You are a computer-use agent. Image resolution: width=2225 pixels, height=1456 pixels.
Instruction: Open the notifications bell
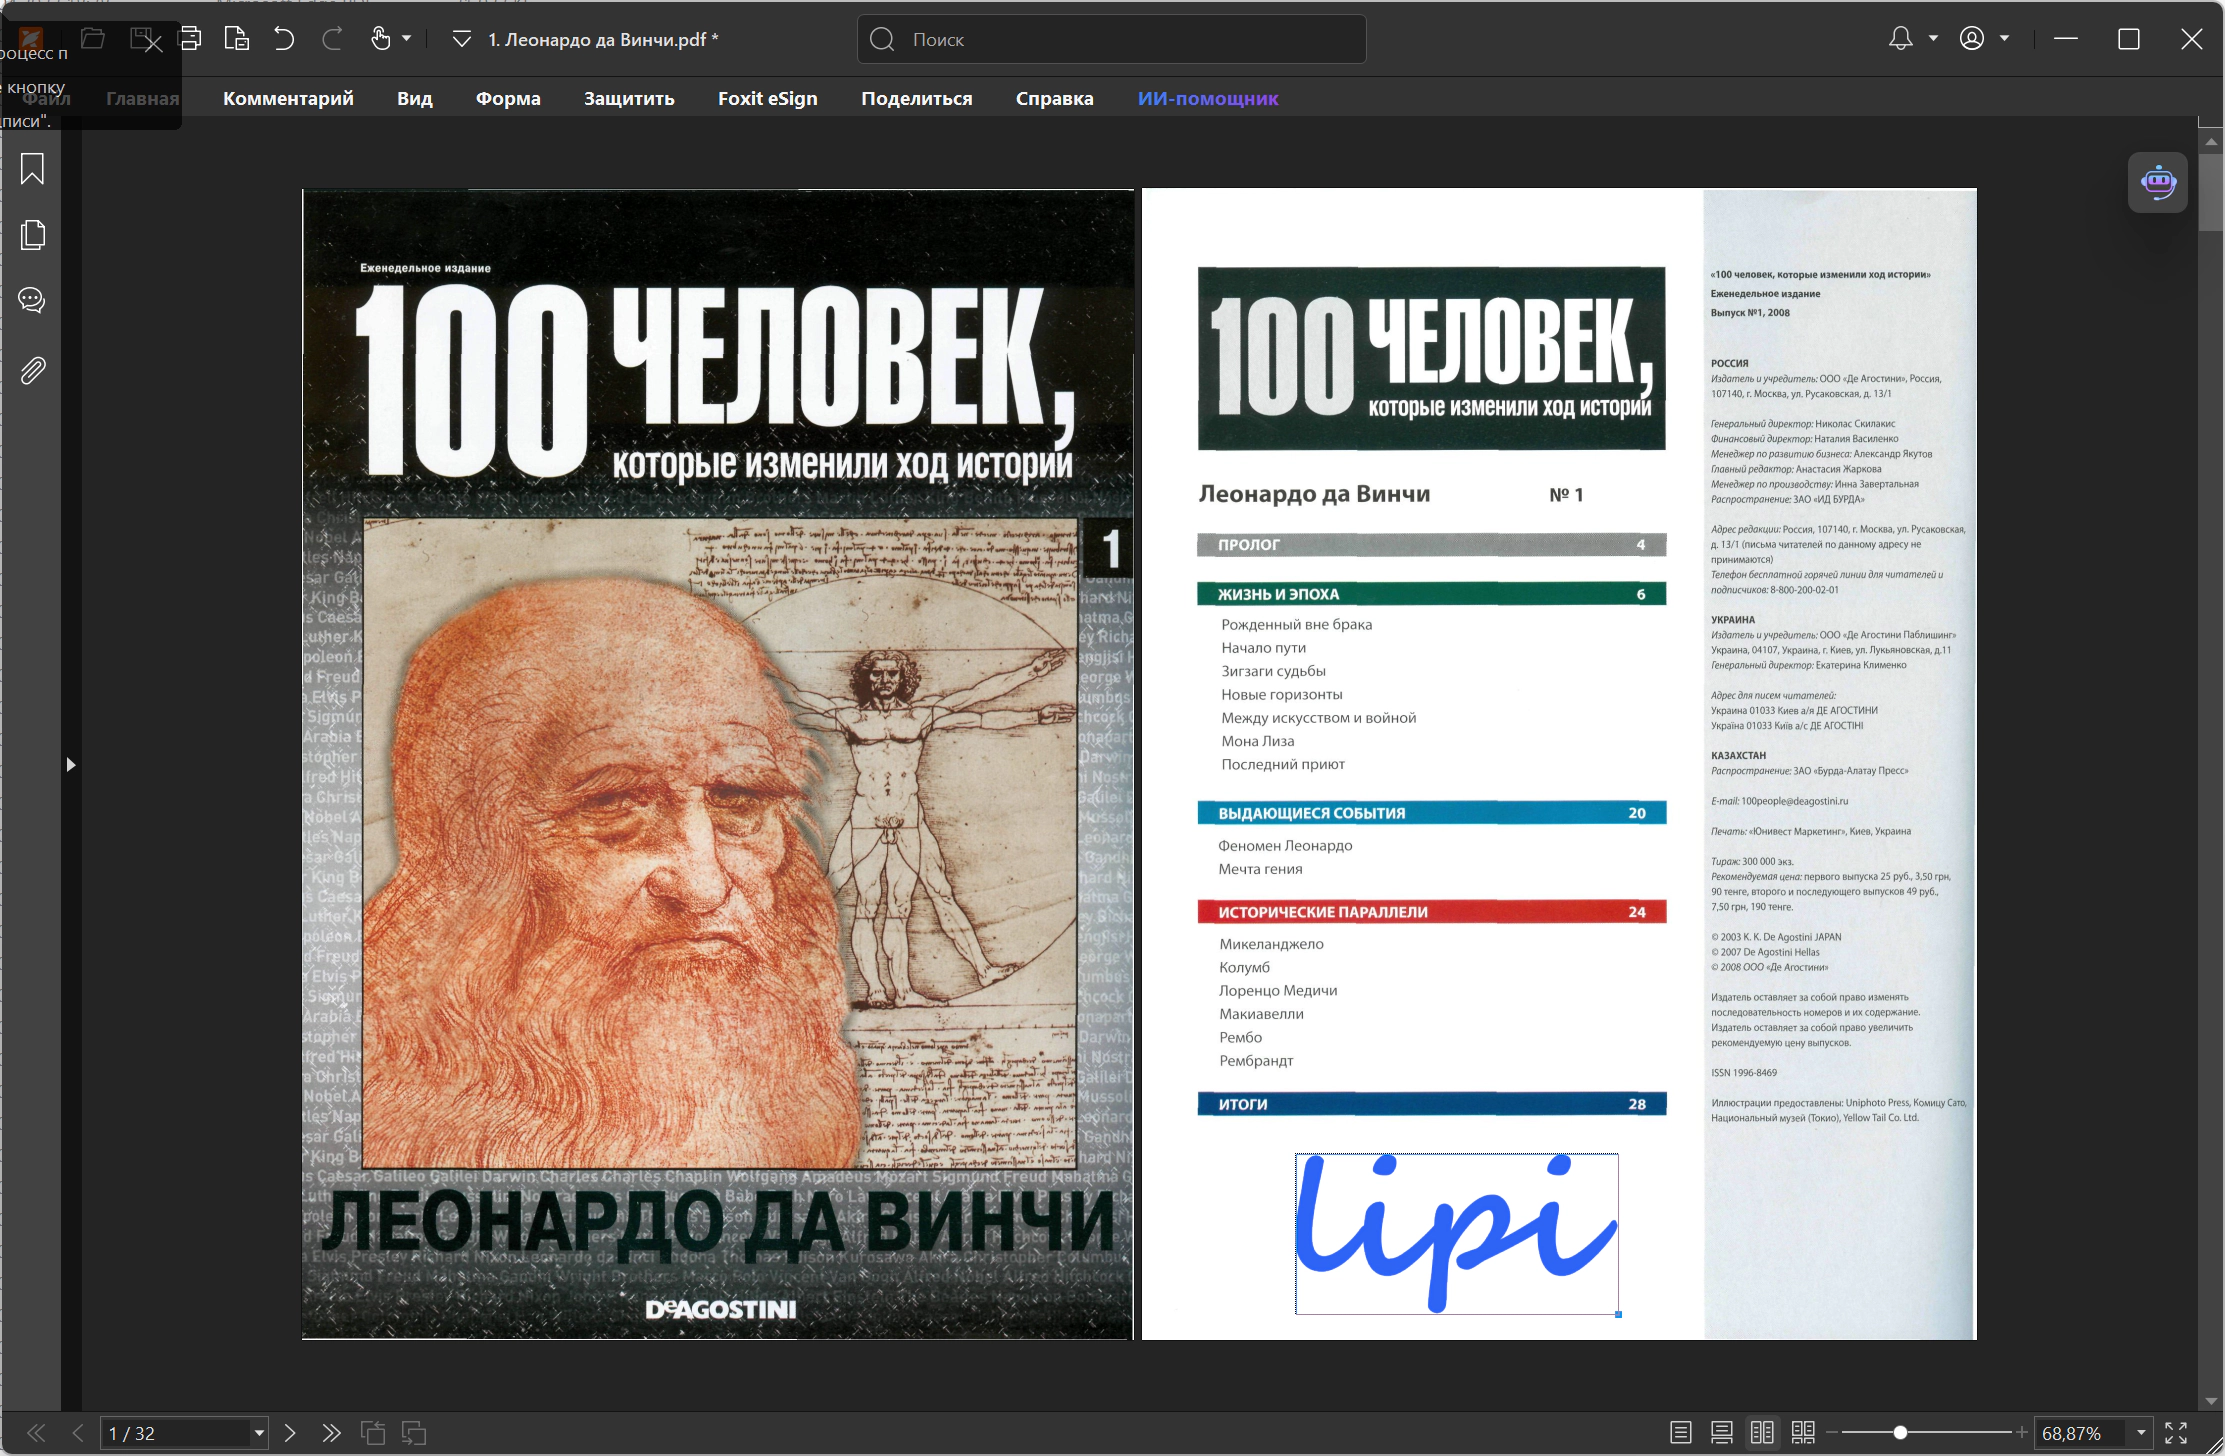(1900, 39)
